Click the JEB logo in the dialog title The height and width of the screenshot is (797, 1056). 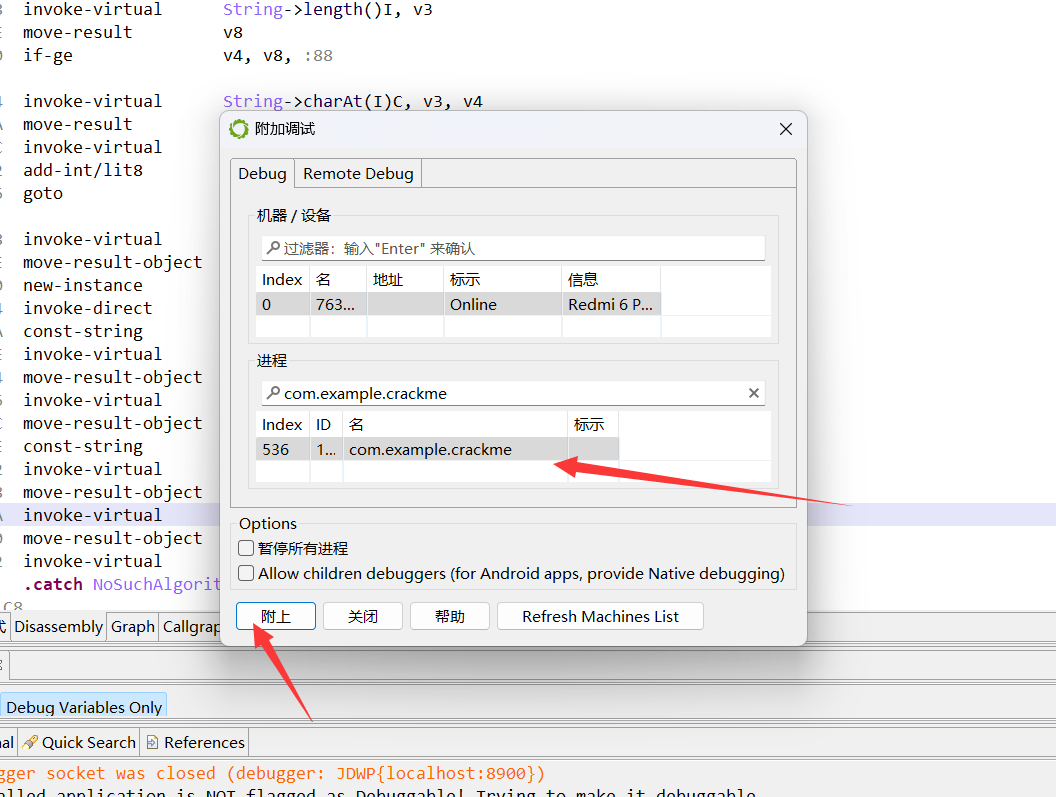[239, 129]
